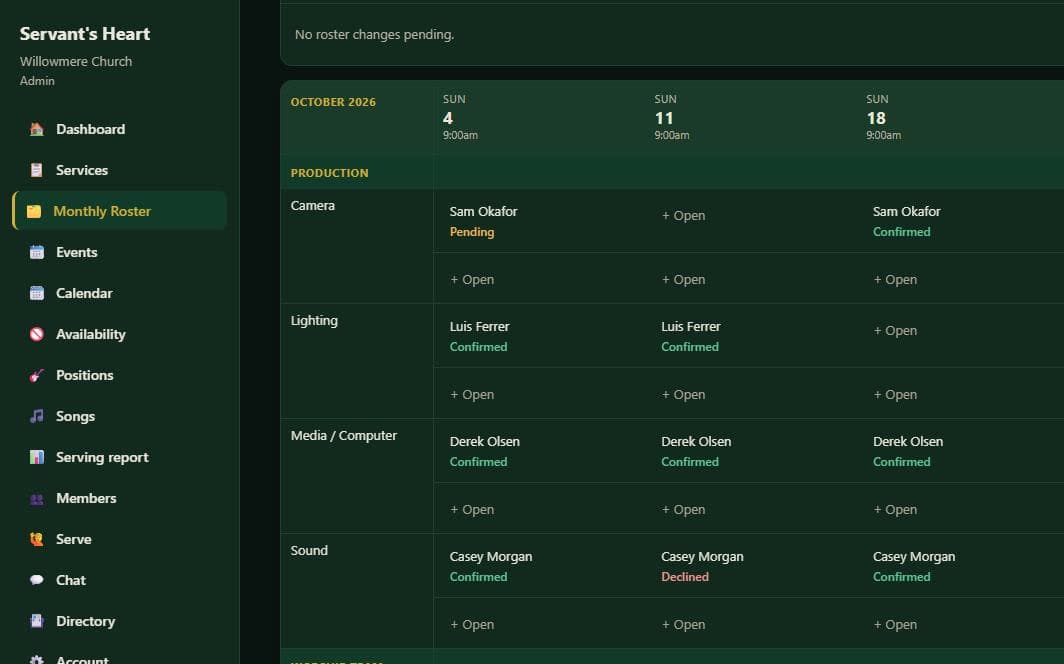Click the Members people icon
Image resolution: width=1064 pixels, height=664 pixels.
(x=37, y=499)
